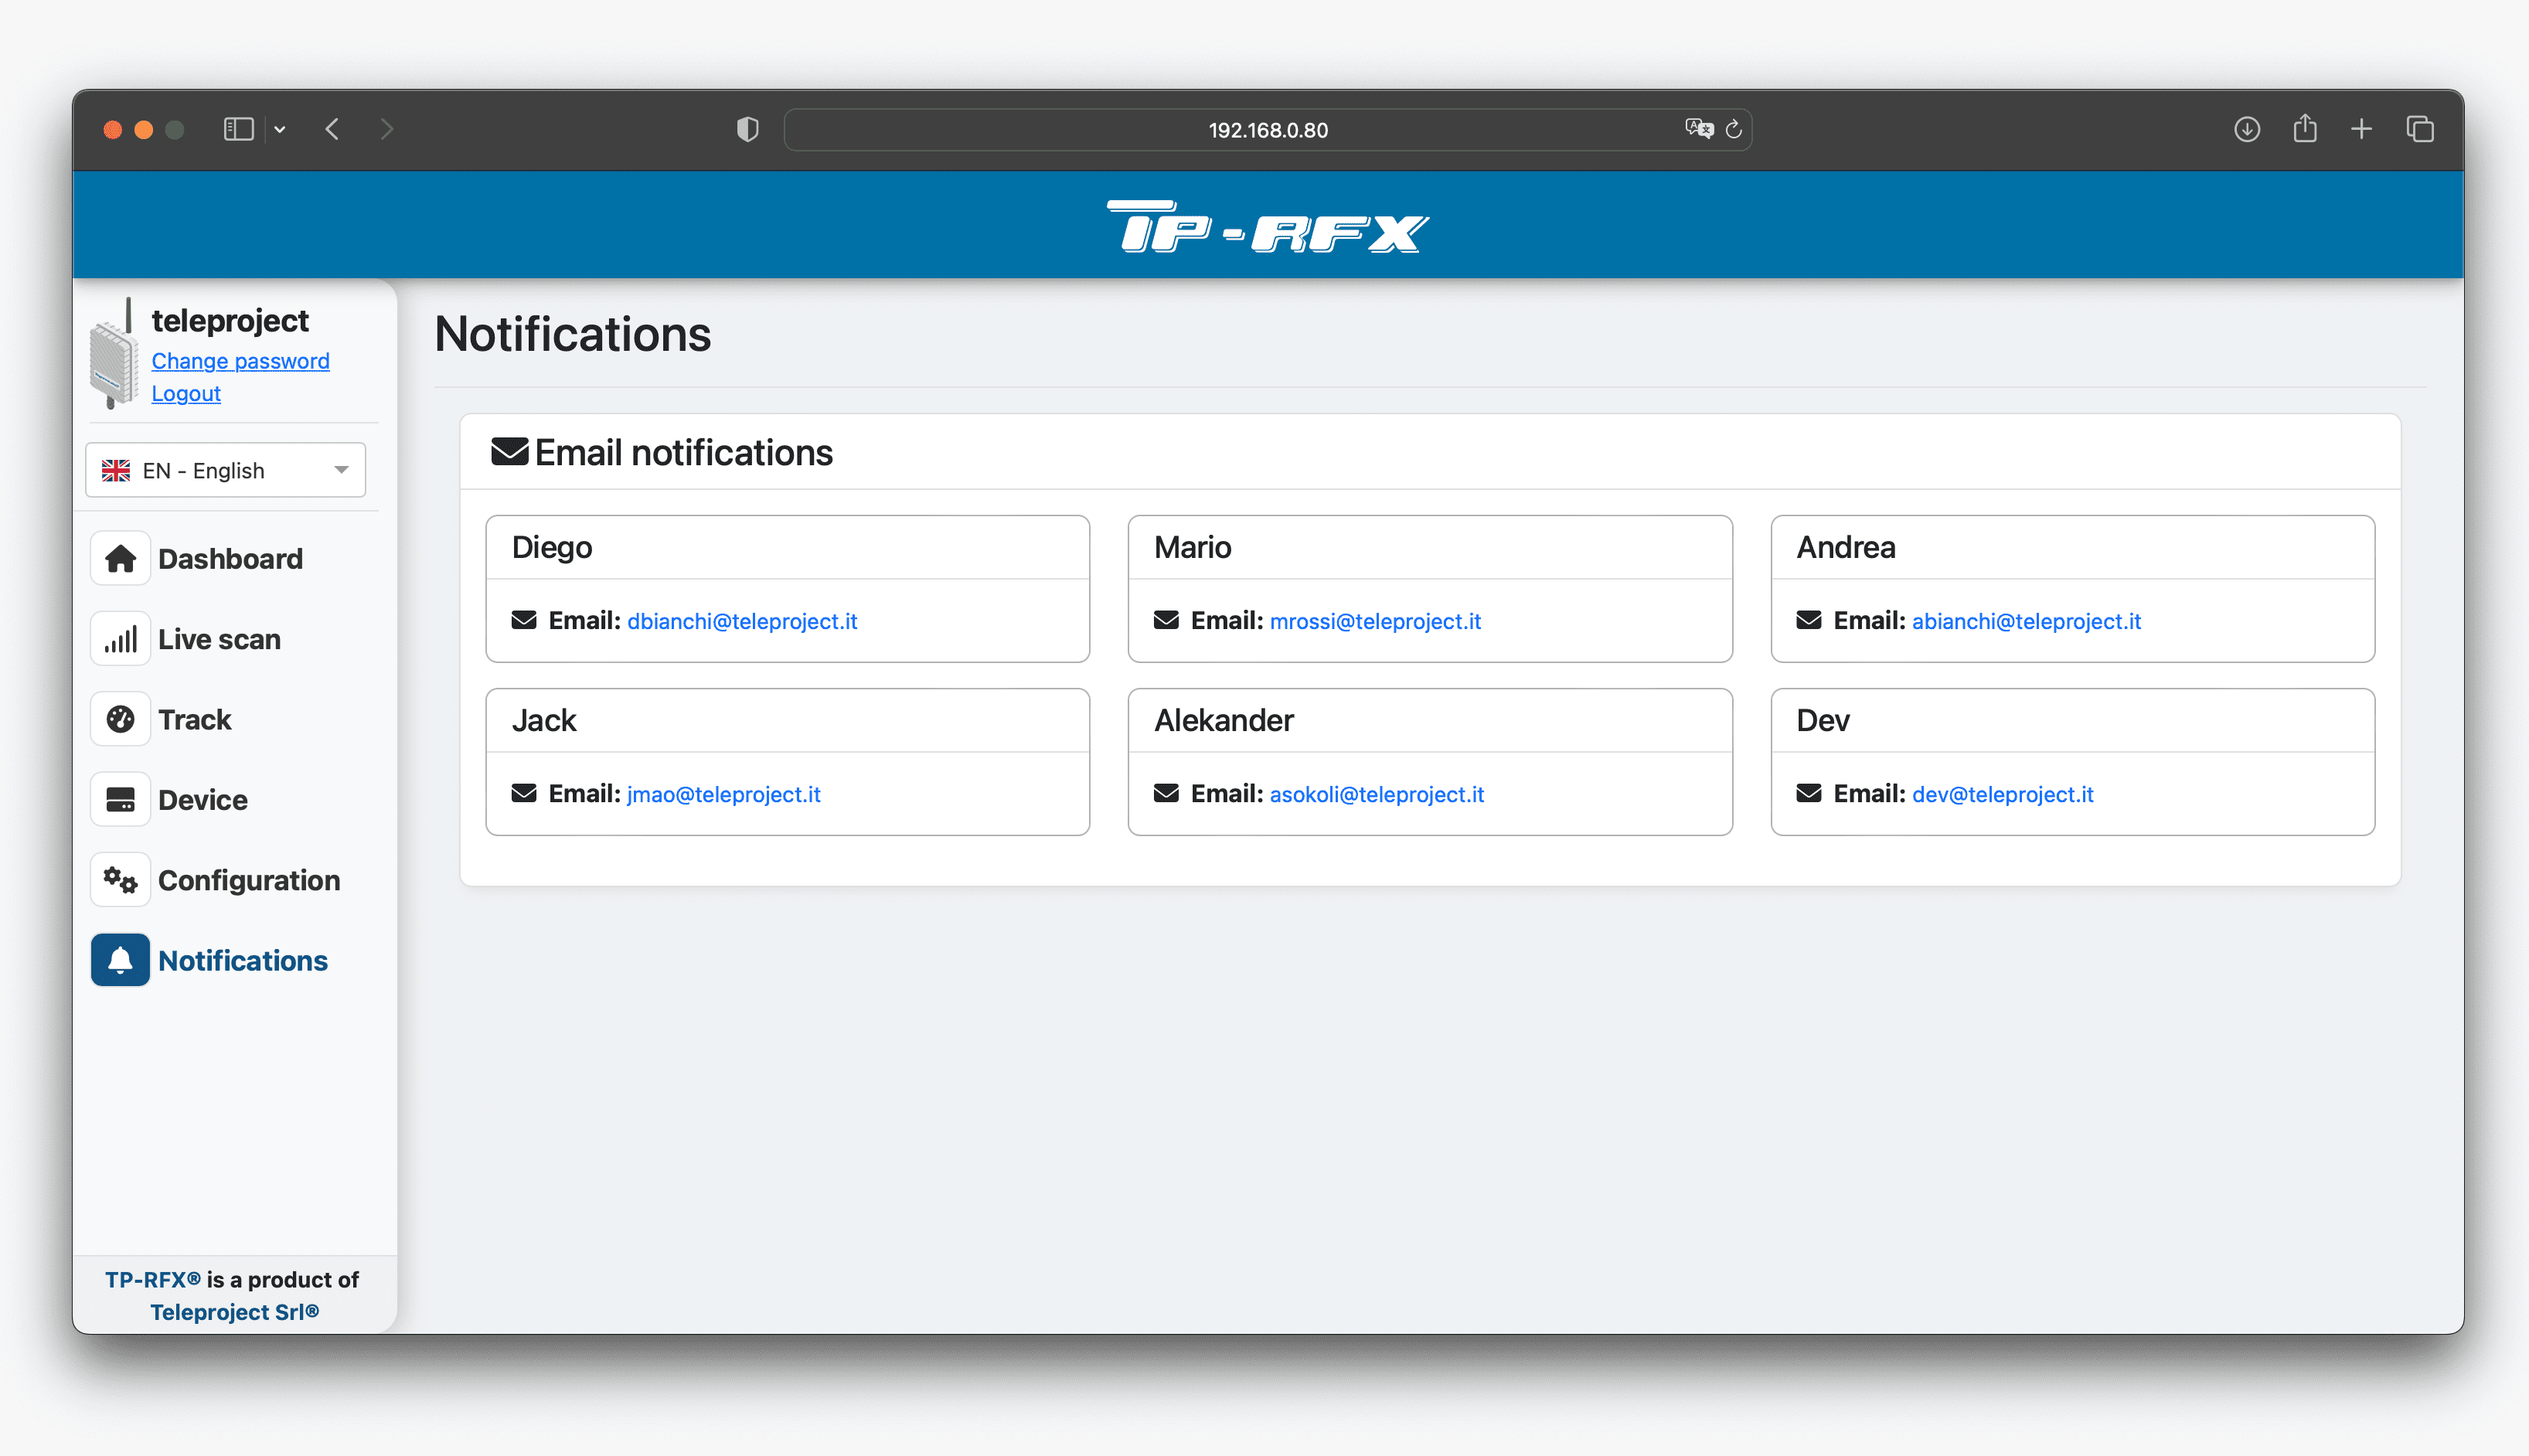The width and height of the screenshot is (2529, 1456).
Task: Open the browser downloads icon
Action: [2247, 129]
